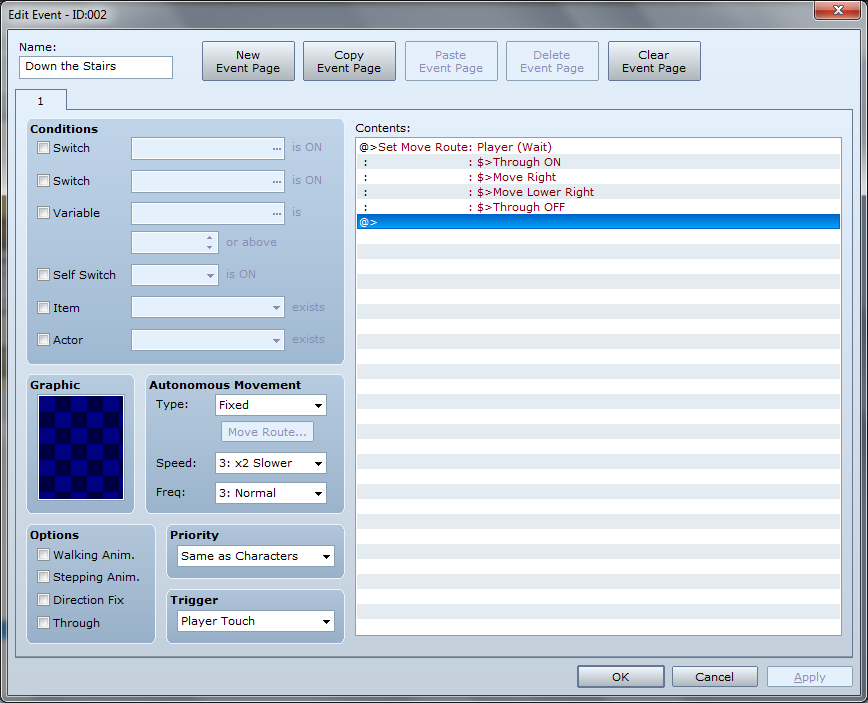This screenshot has height=703, width=868.
Task: Toggle the Through option checkbox
Action: (x=43, y=623)
